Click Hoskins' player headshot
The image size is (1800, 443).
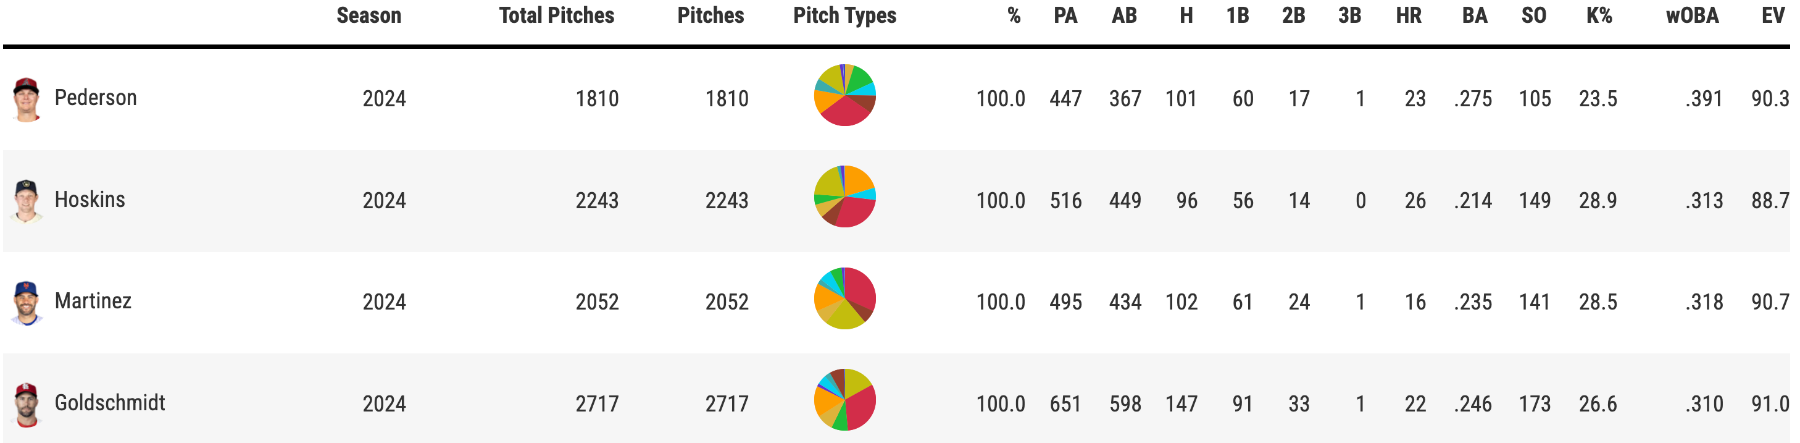(26, 200)
